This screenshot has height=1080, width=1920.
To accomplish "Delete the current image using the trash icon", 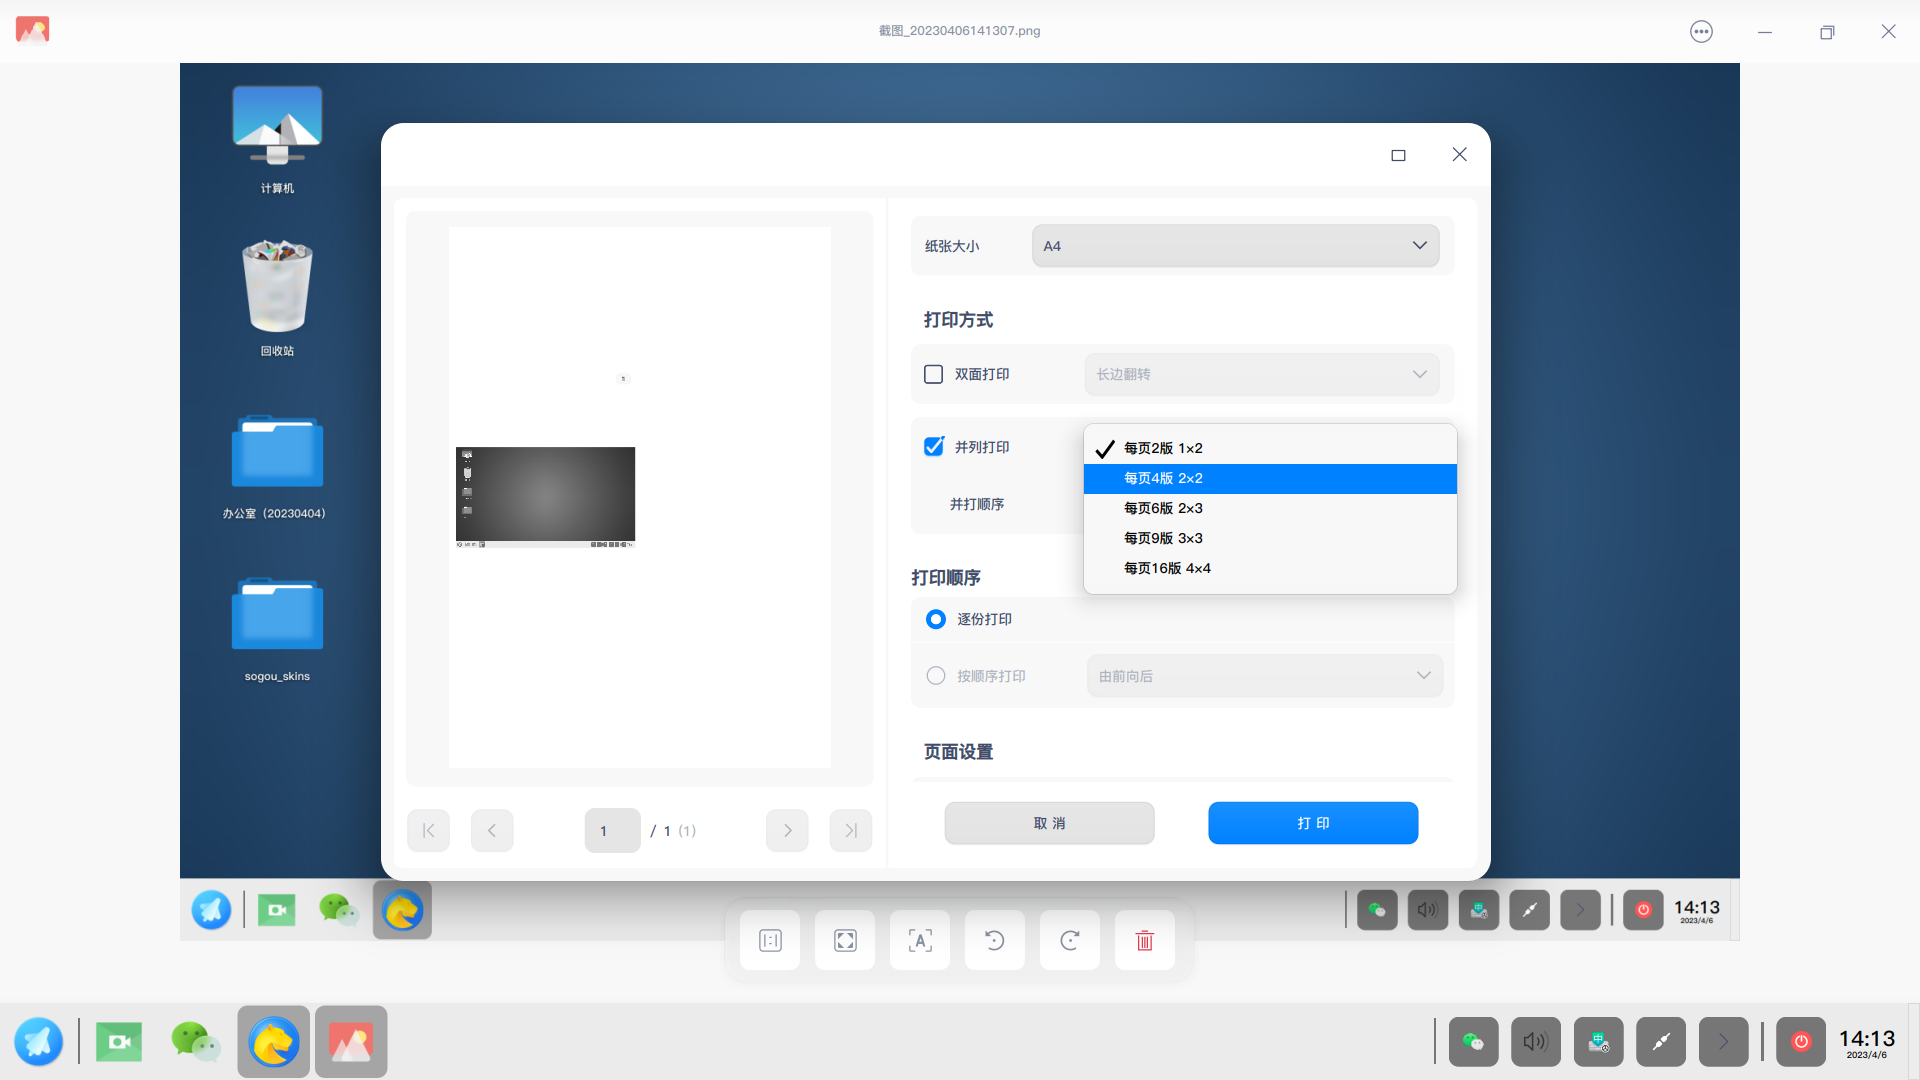I will click(x=1145, y=940).
